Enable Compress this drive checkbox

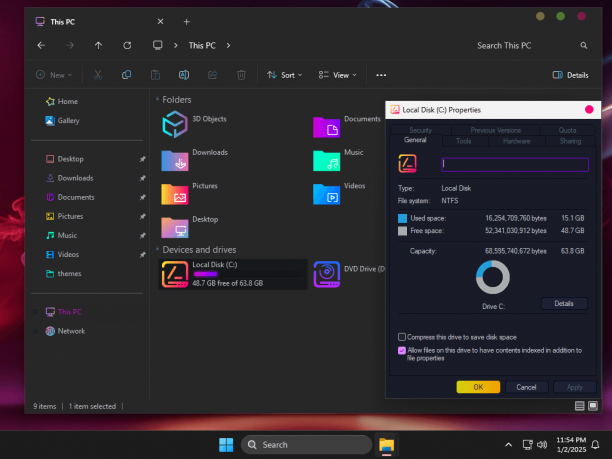pyautogui.click(x=402, y=337)
